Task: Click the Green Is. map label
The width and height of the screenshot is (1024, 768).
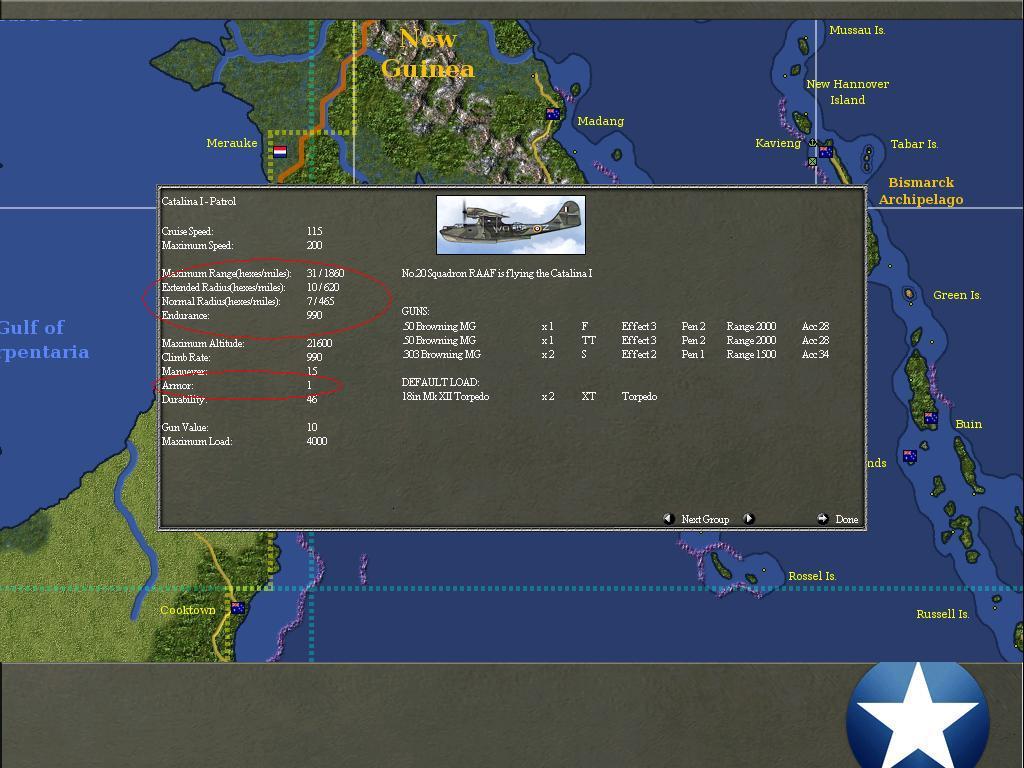Action: pos(957,295)
